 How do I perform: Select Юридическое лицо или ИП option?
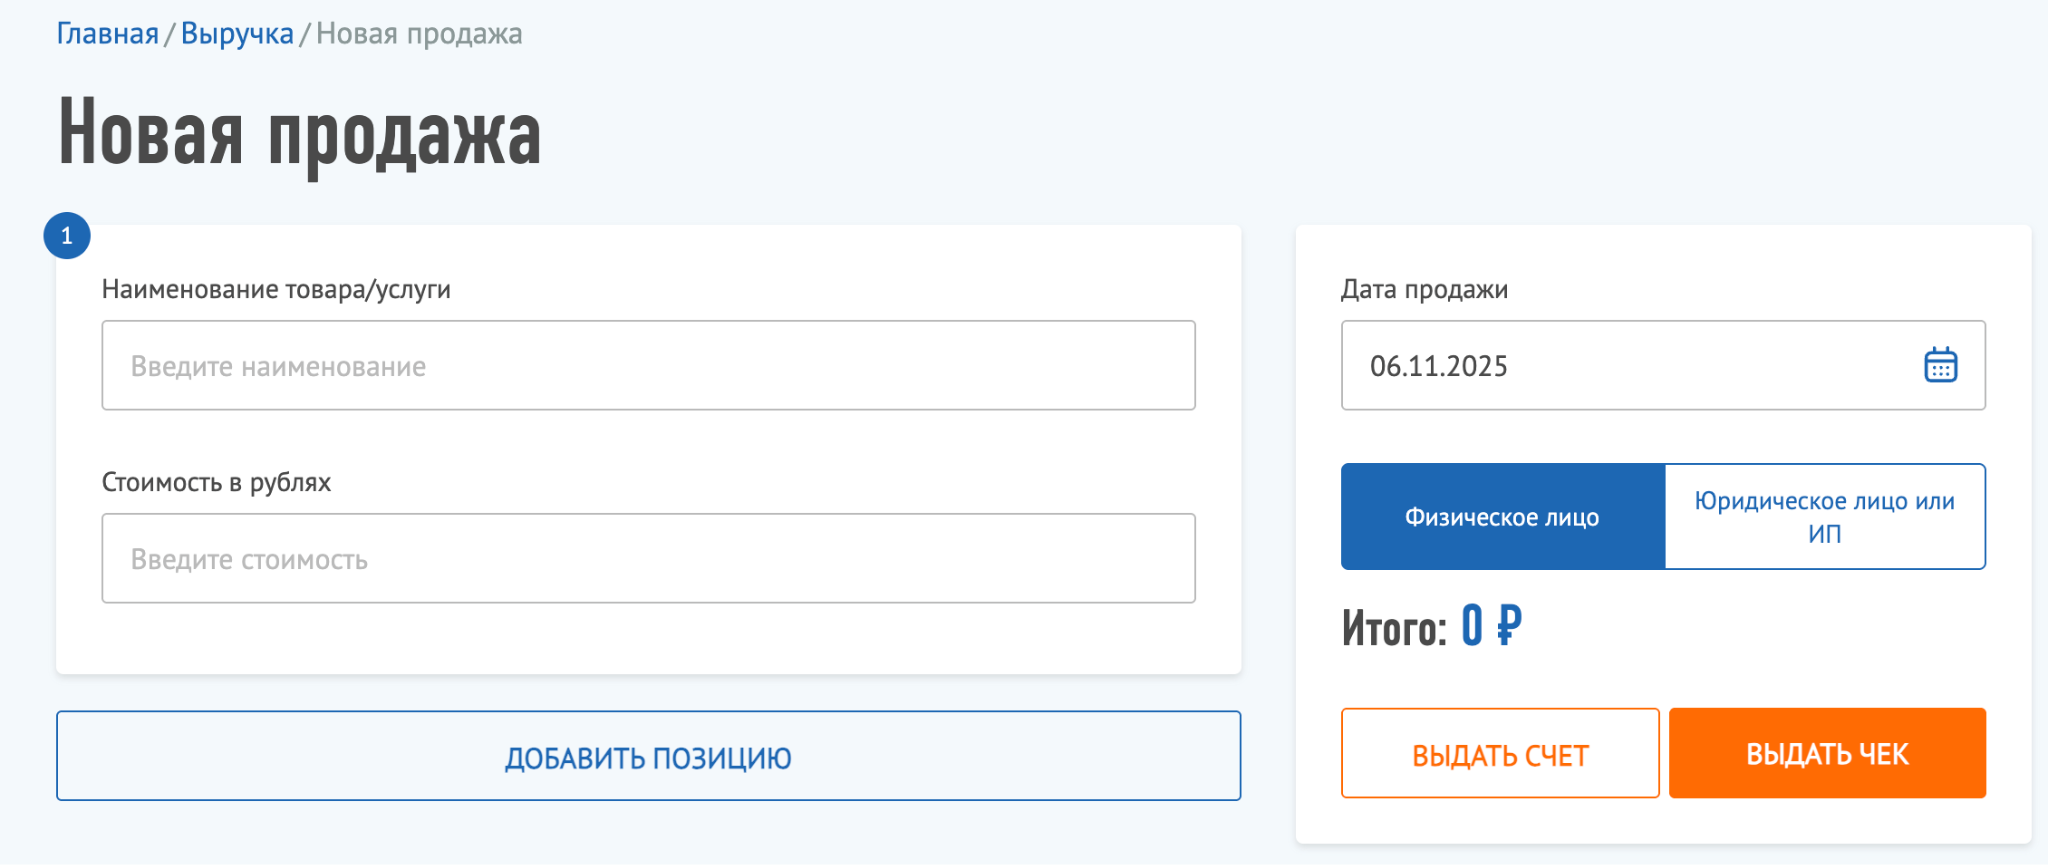pyautogui.click(x=1824, y=517)
